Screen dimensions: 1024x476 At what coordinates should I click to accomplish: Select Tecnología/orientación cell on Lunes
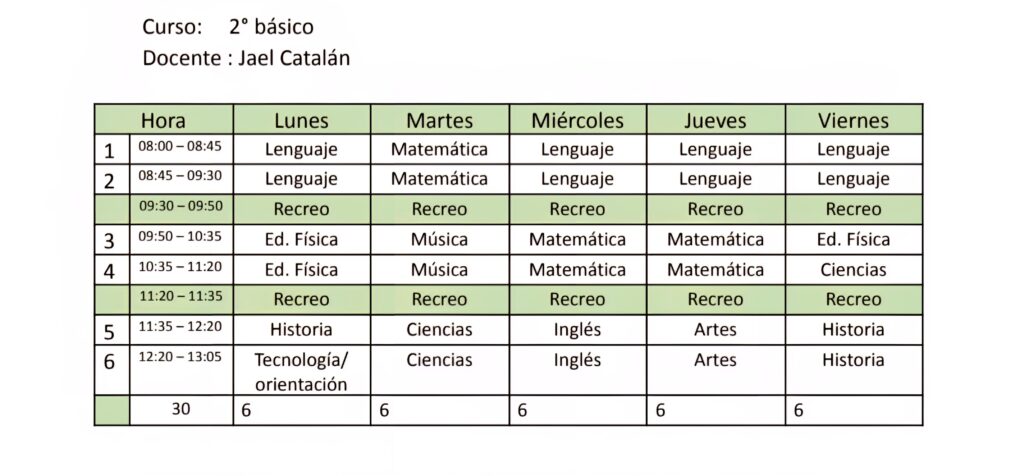click(x=302, y=370)
